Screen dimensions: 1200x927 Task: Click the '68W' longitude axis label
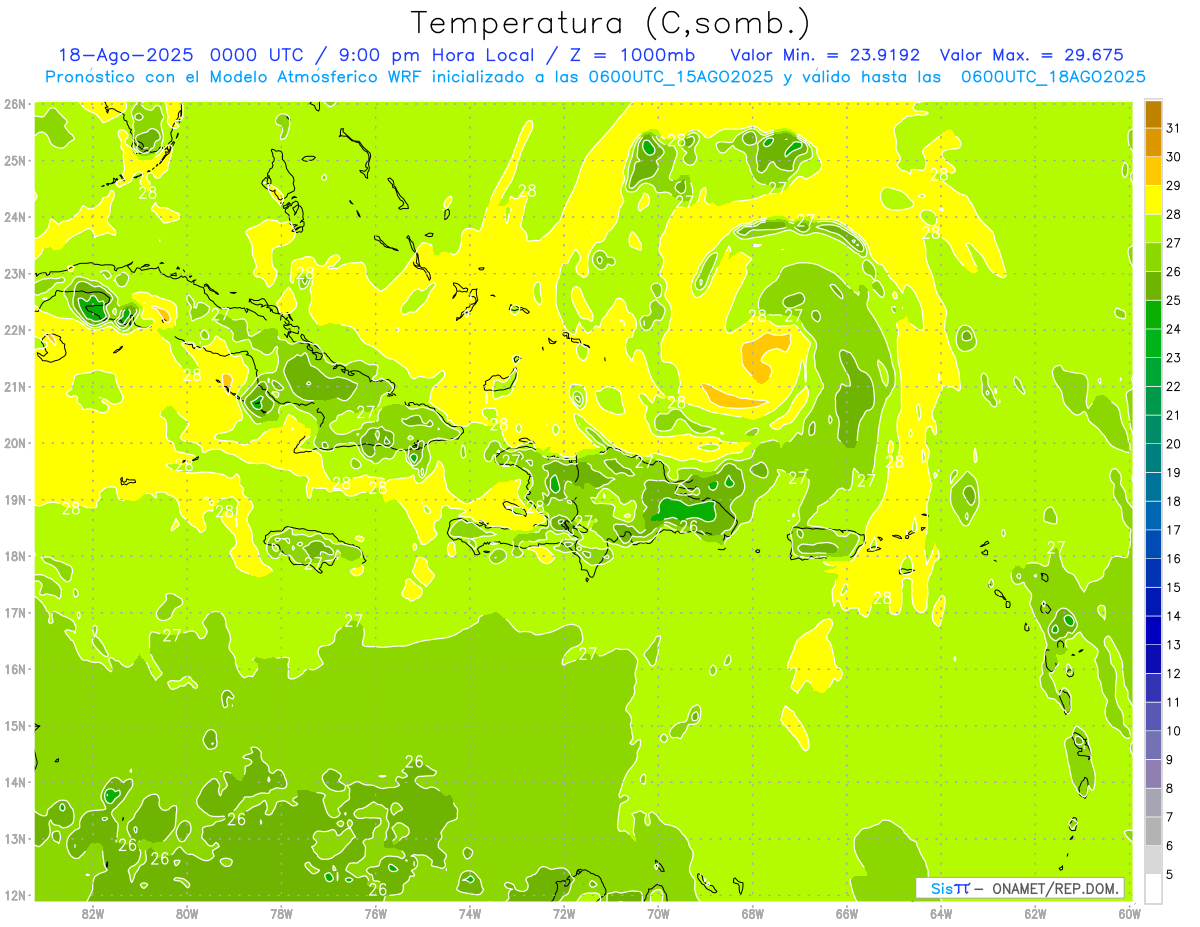(x=753, y=913)
